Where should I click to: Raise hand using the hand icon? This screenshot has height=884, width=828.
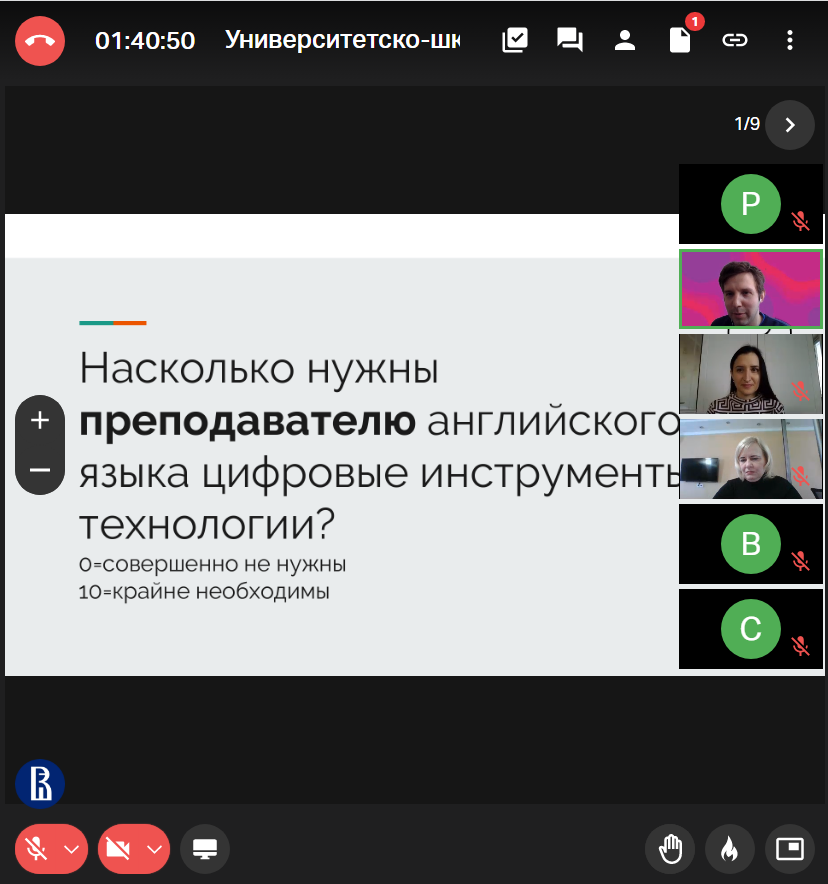pos(670,849)
